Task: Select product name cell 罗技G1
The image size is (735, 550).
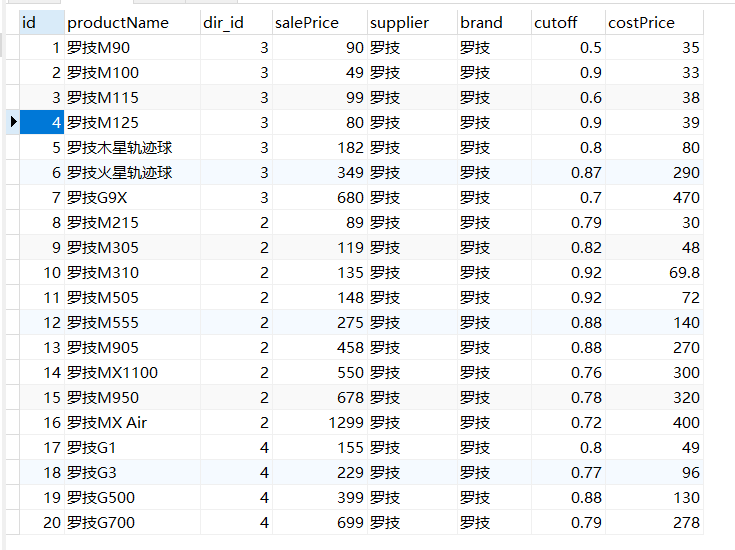Action: click(132, 448)
